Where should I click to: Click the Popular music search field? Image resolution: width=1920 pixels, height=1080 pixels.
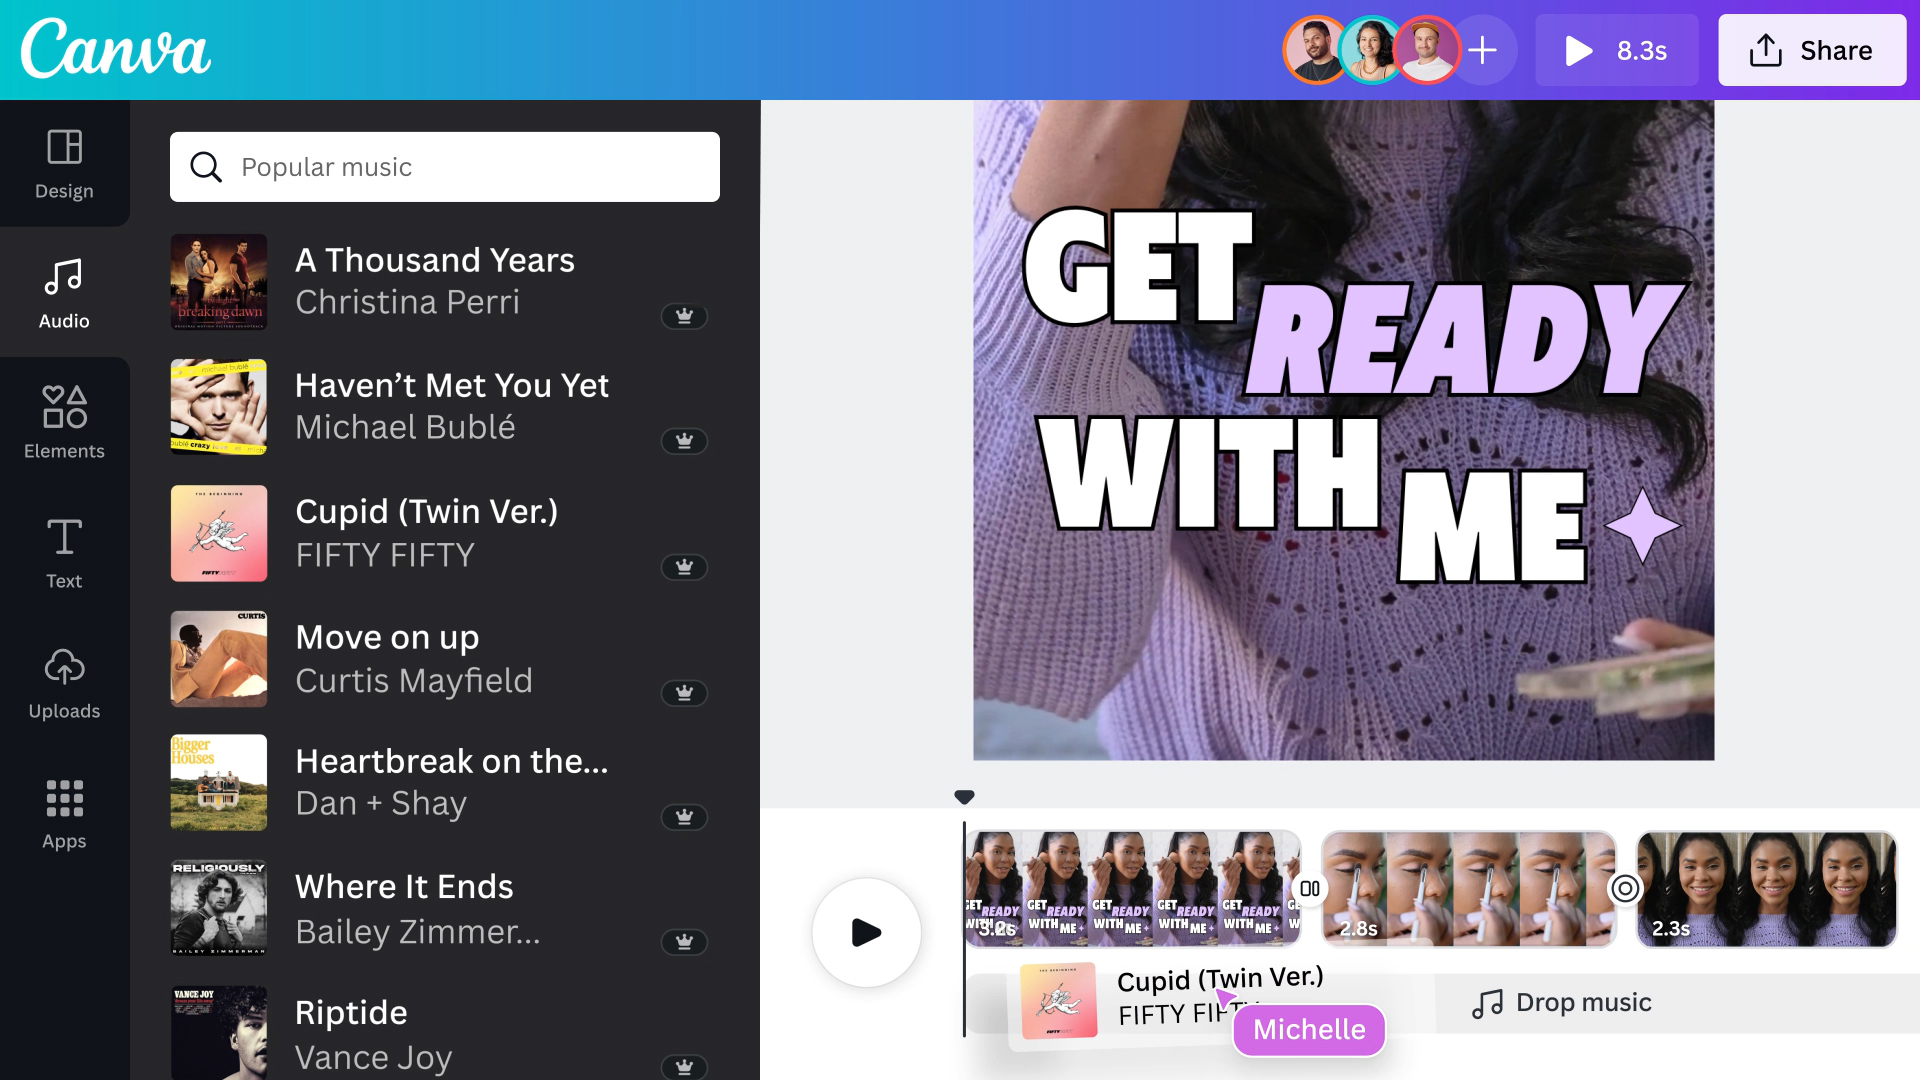446,166
